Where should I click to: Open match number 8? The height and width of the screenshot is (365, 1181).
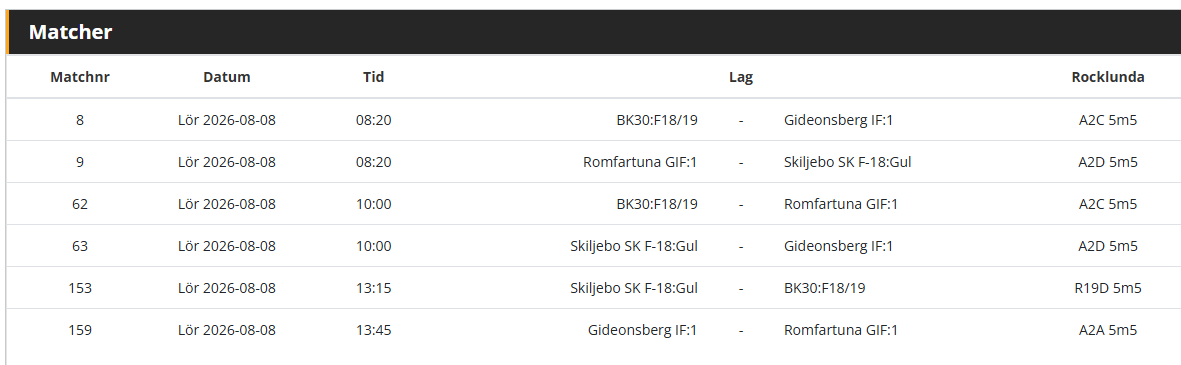(x=80, y=120)
